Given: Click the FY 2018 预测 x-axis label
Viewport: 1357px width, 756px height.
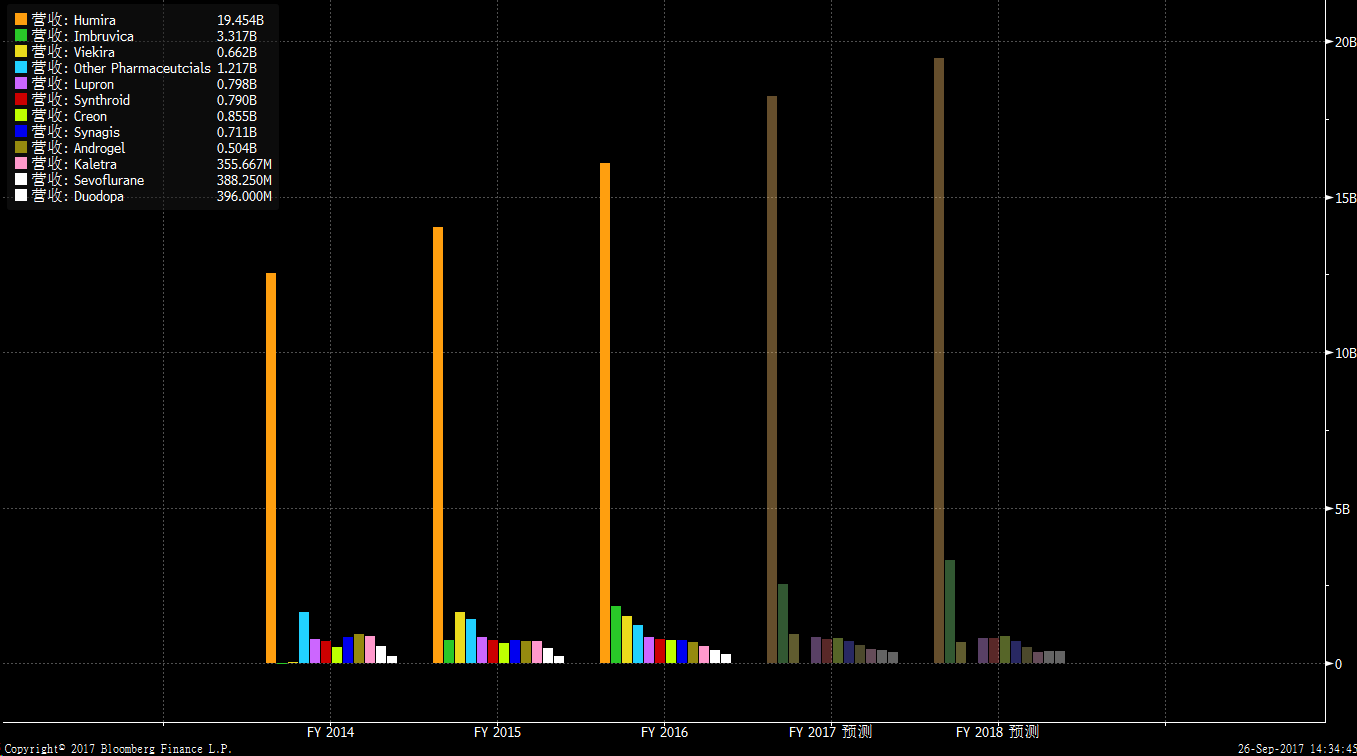Looking at the screenshot, I should pyautogui.click(x=997, y=732).
